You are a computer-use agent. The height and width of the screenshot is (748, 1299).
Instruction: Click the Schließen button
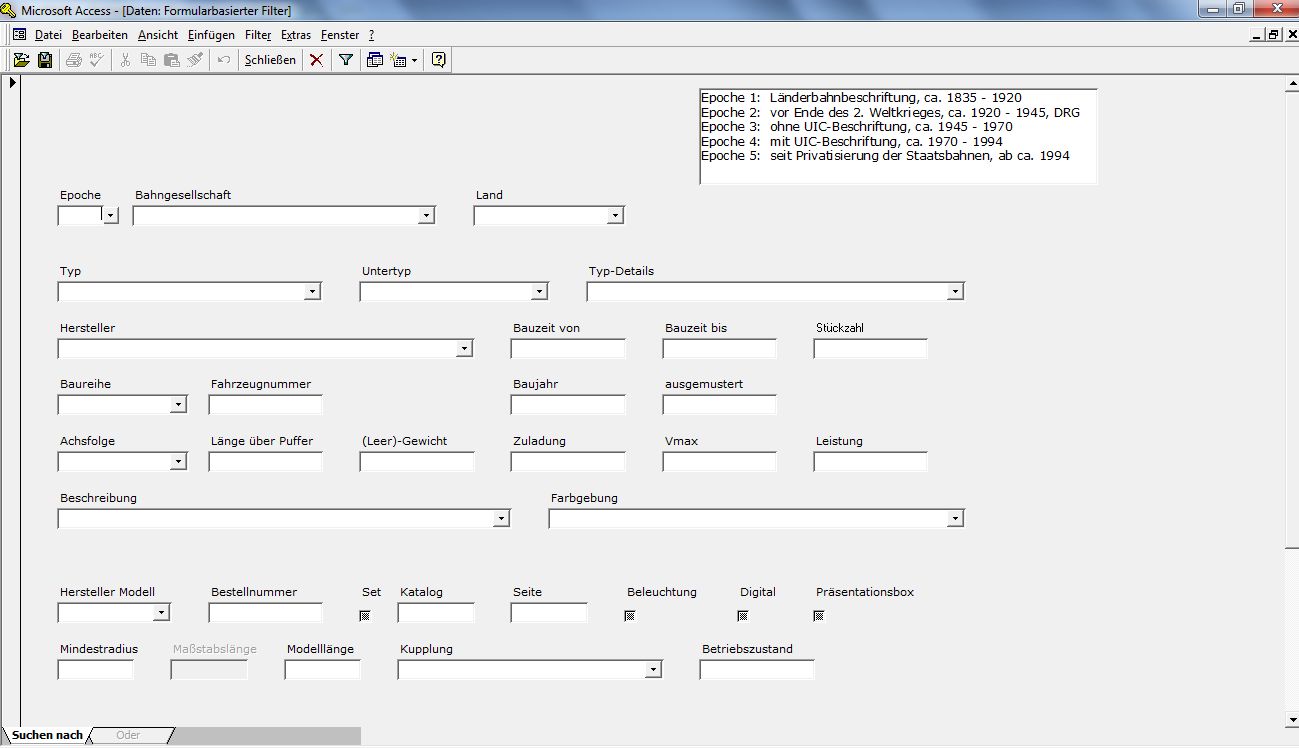pyautogui.click(x=270, y=60)
